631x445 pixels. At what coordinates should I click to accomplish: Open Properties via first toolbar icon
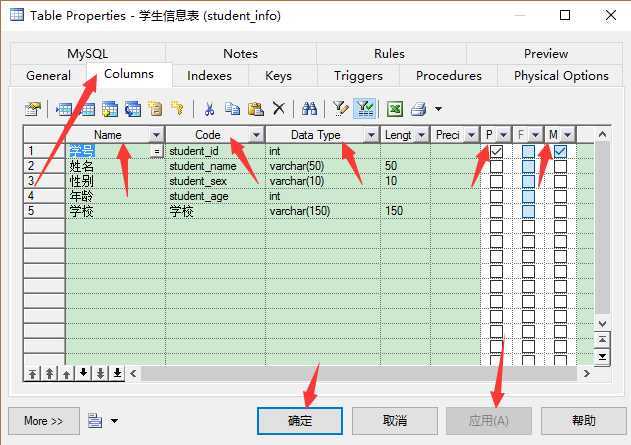pyautogui.click(x=33, y=109)
